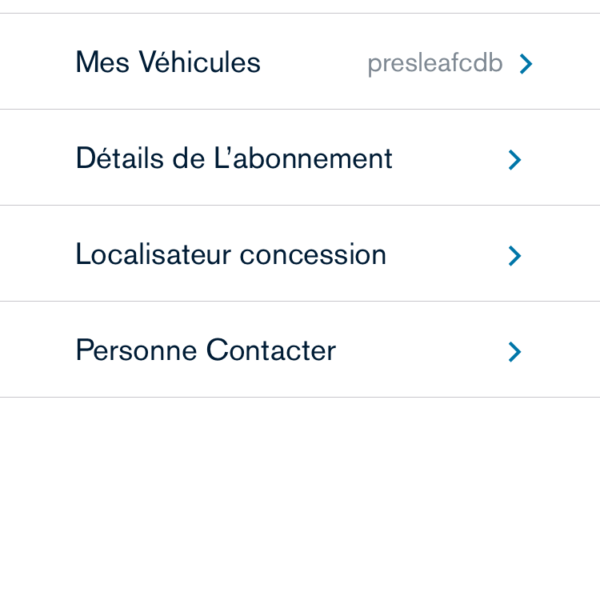Screen dimensions: 600x600
Task: Click the Personne Contacter chevron icon
Action: [x=515, y=352]
